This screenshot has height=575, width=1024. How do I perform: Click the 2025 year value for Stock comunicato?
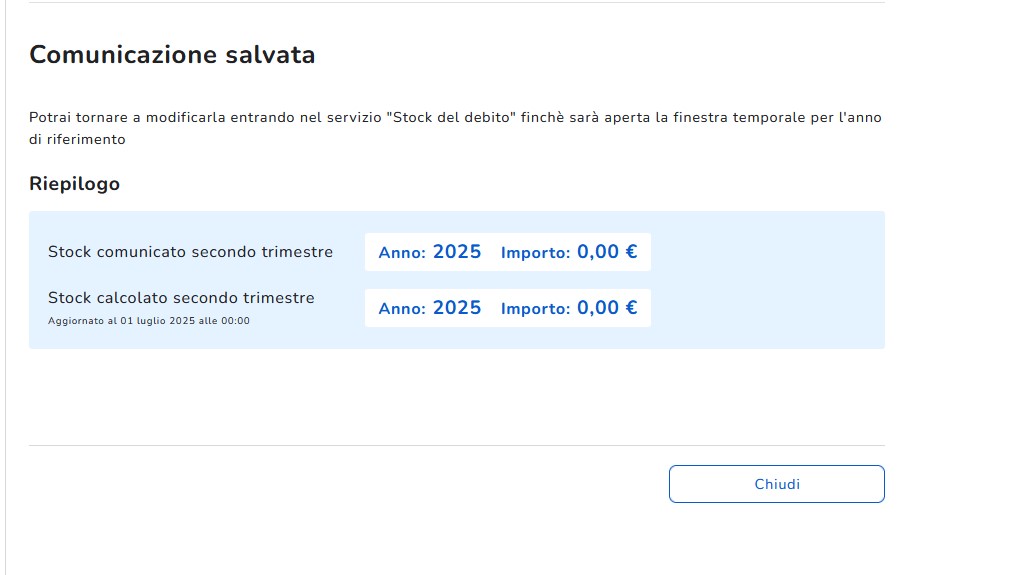pyautogui.click(x=457, y=252)
